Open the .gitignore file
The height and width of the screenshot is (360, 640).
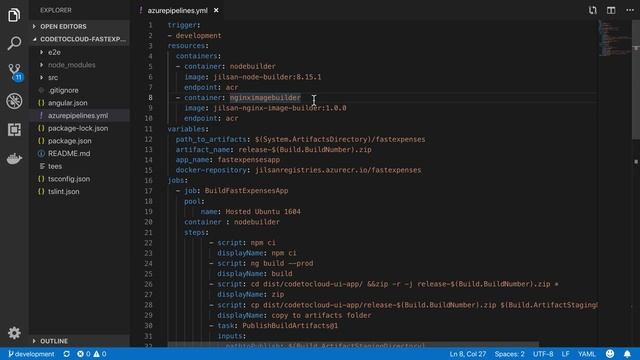(80, 90)
